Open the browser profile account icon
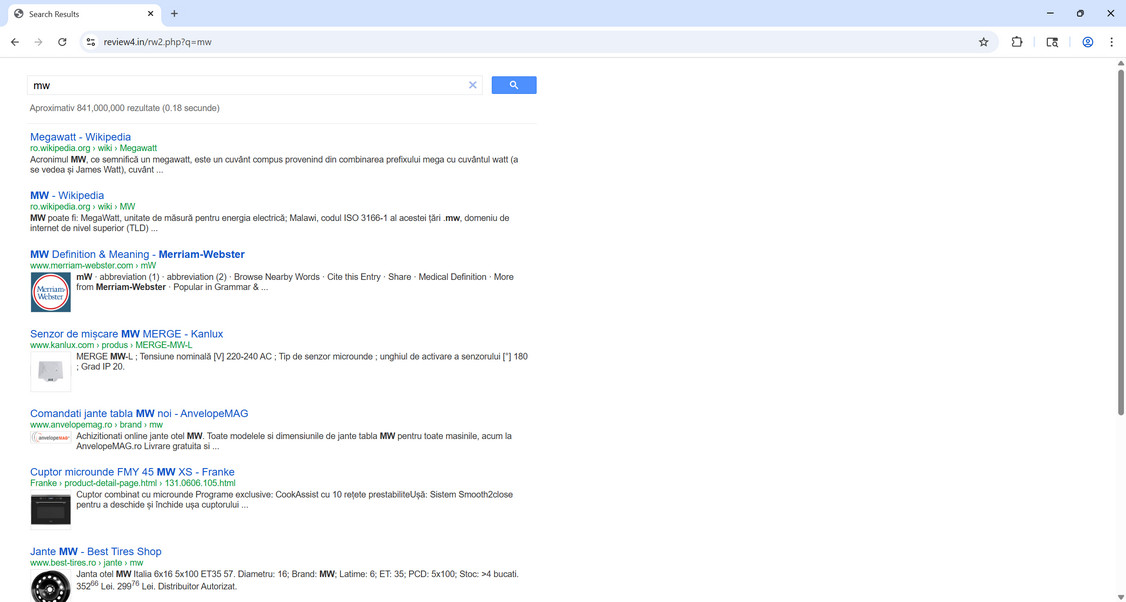 click(1087, 42)
